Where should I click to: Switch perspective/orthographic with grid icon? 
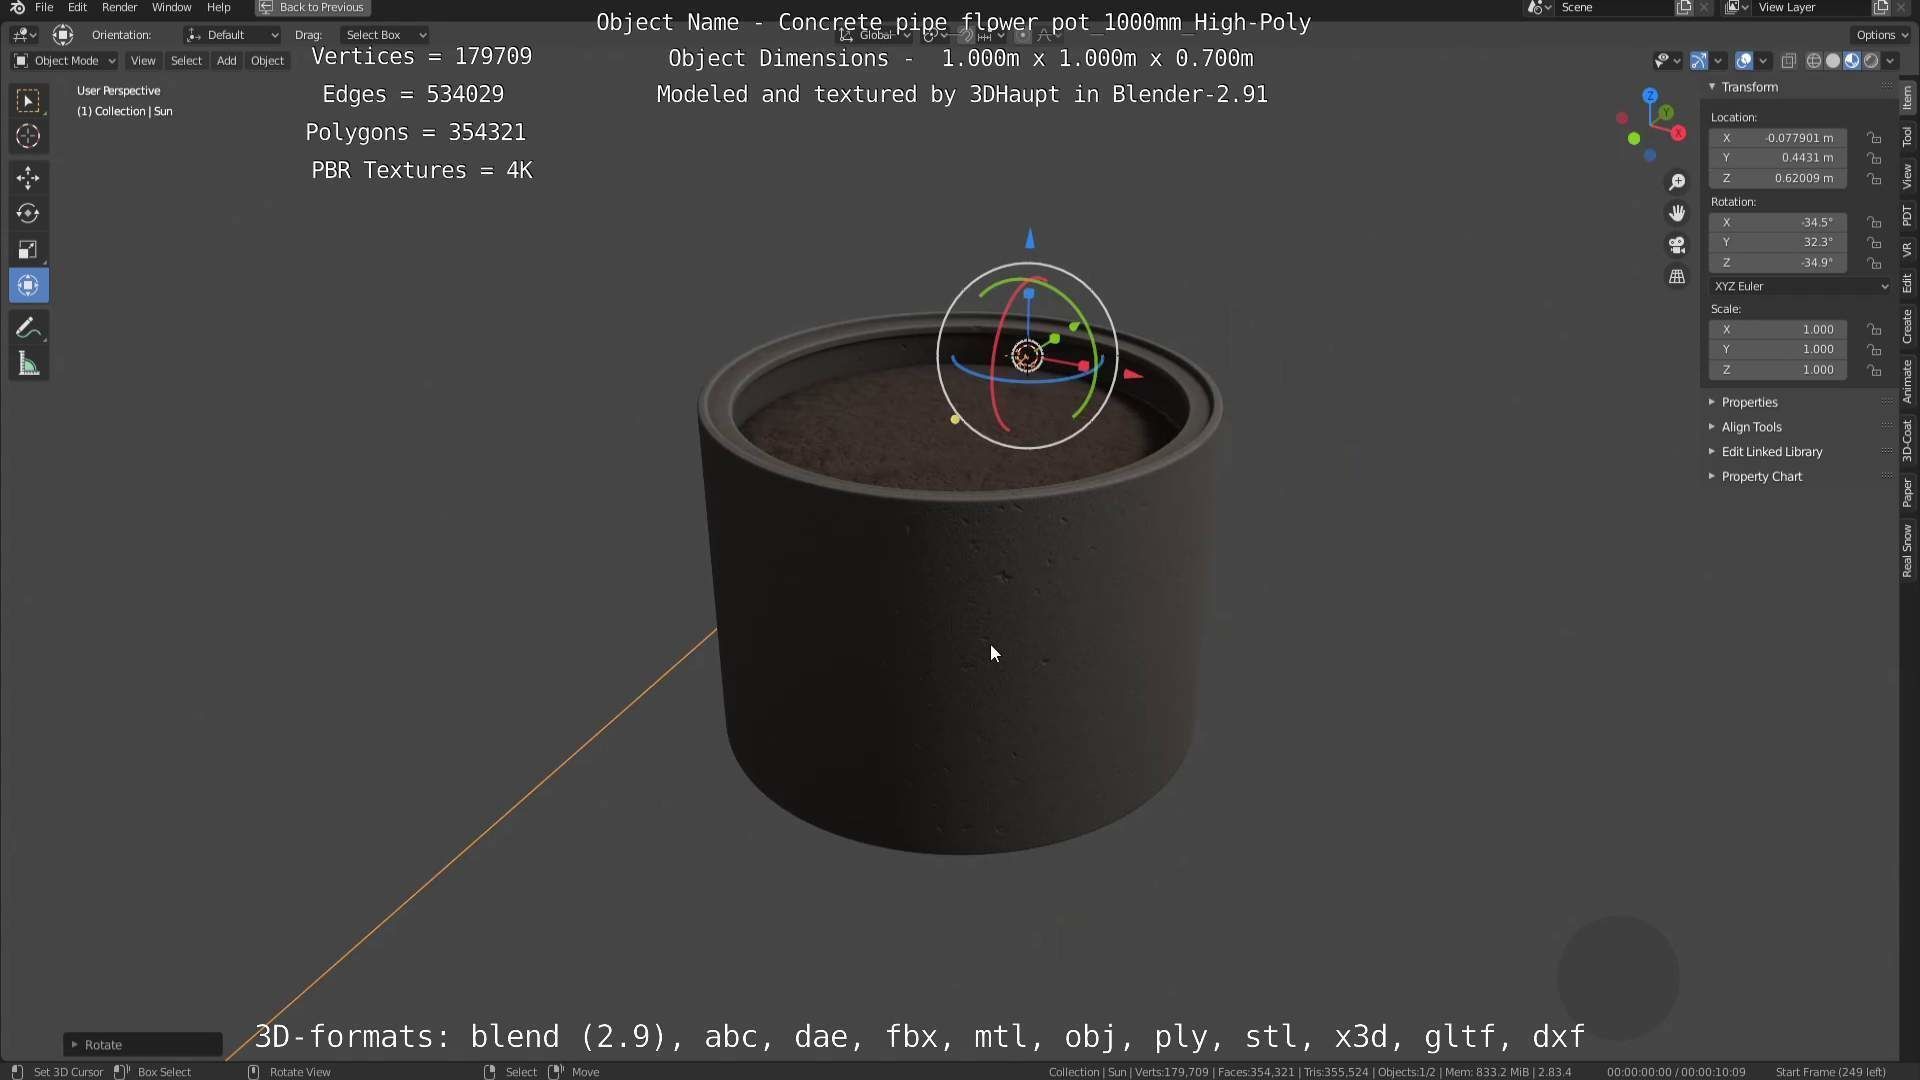(1677, 276)
